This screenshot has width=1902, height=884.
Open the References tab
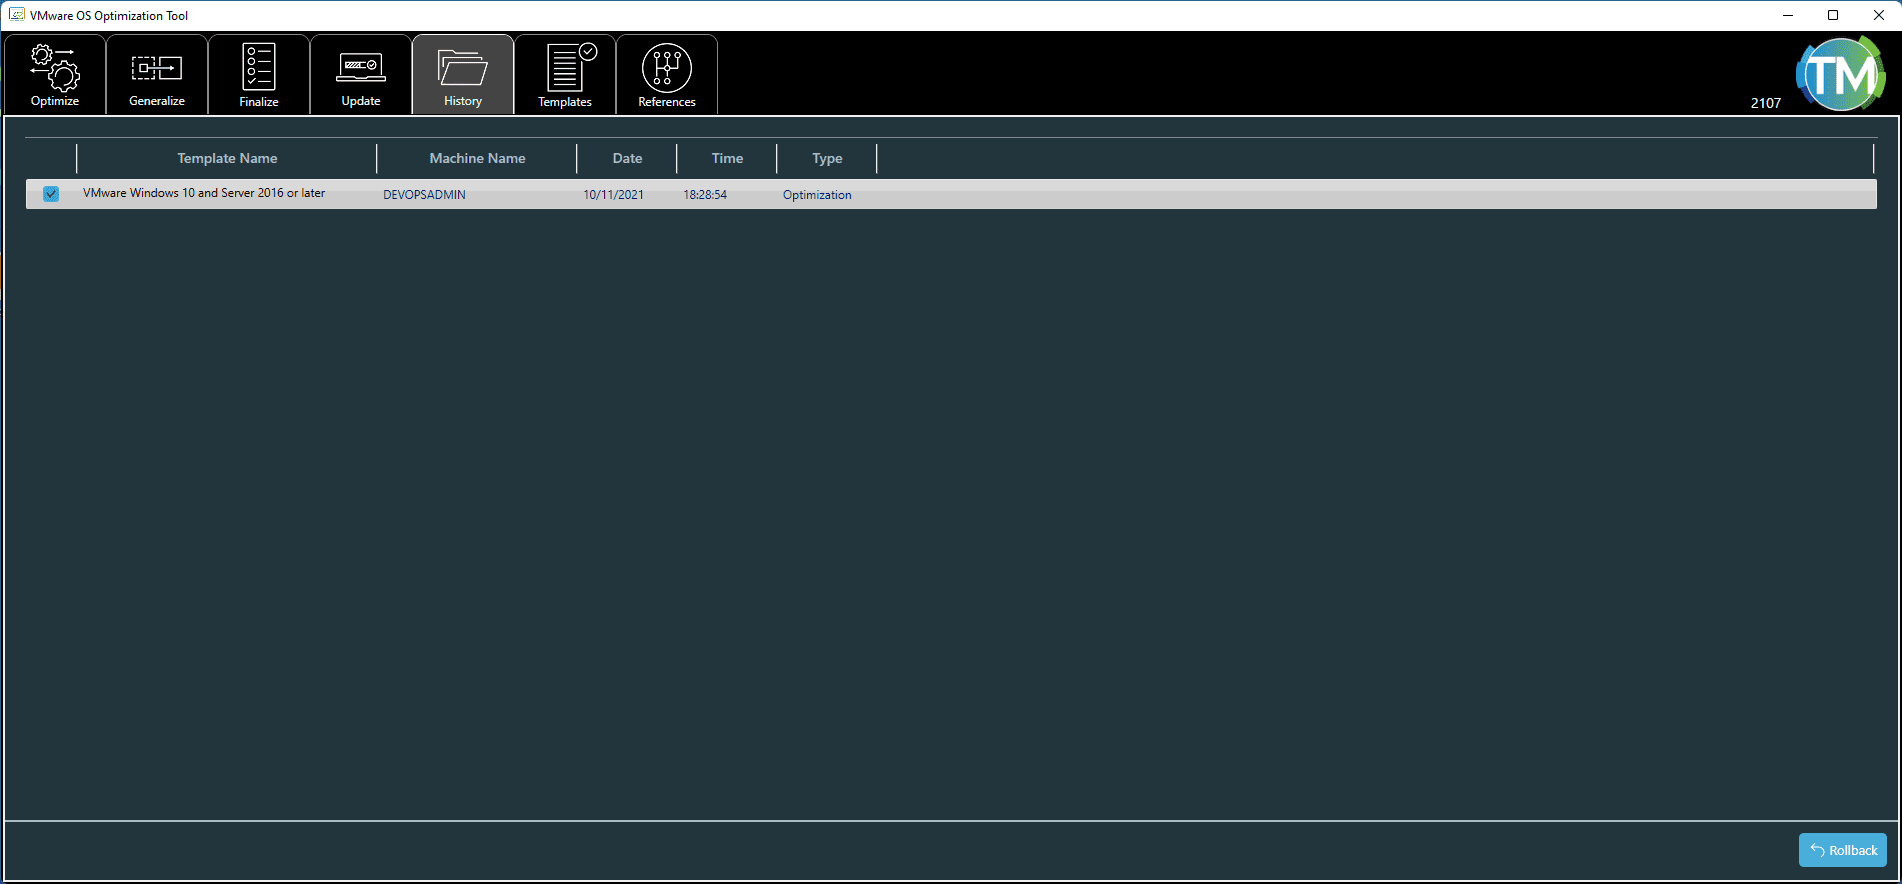coord(667,74)
